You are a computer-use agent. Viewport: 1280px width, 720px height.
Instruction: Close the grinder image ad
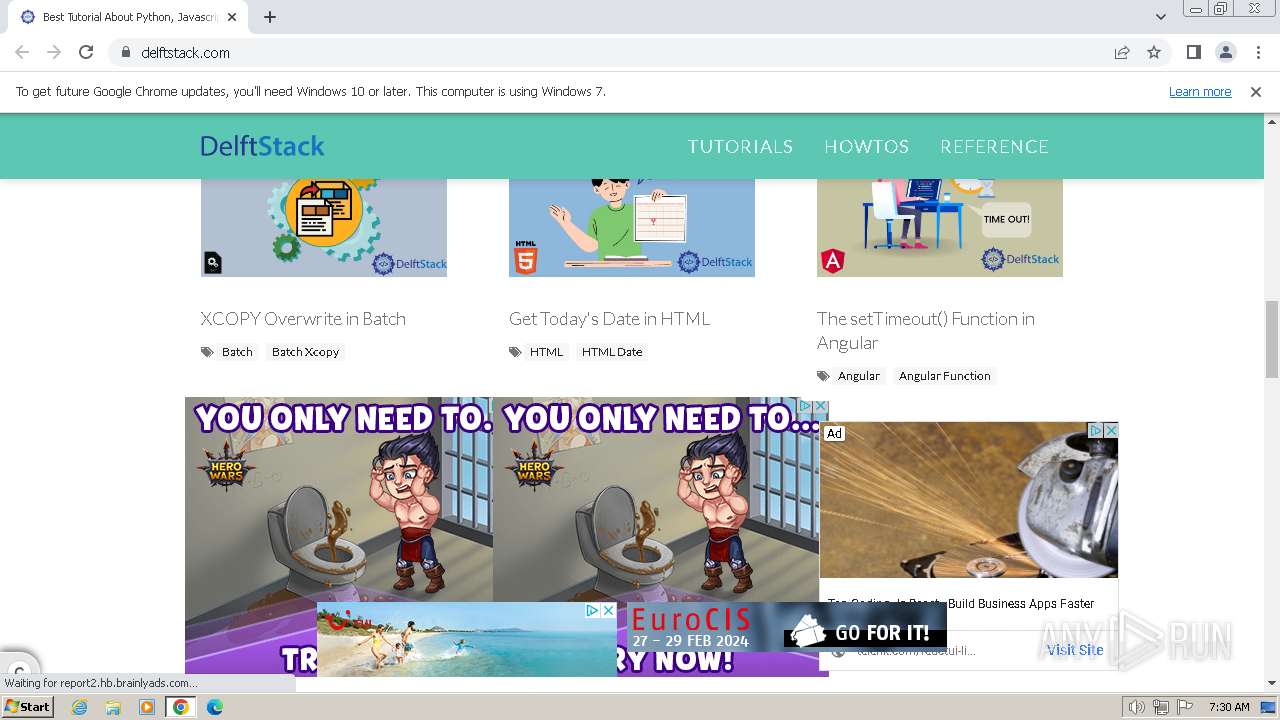1110,430
